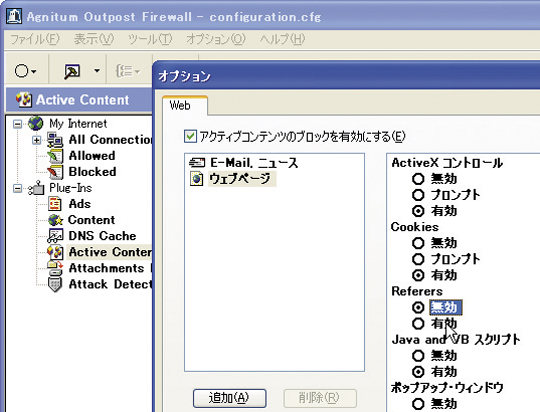Open the オプション(O) menu
This screenshot has width=540, height=412.
tap(216, 39)
